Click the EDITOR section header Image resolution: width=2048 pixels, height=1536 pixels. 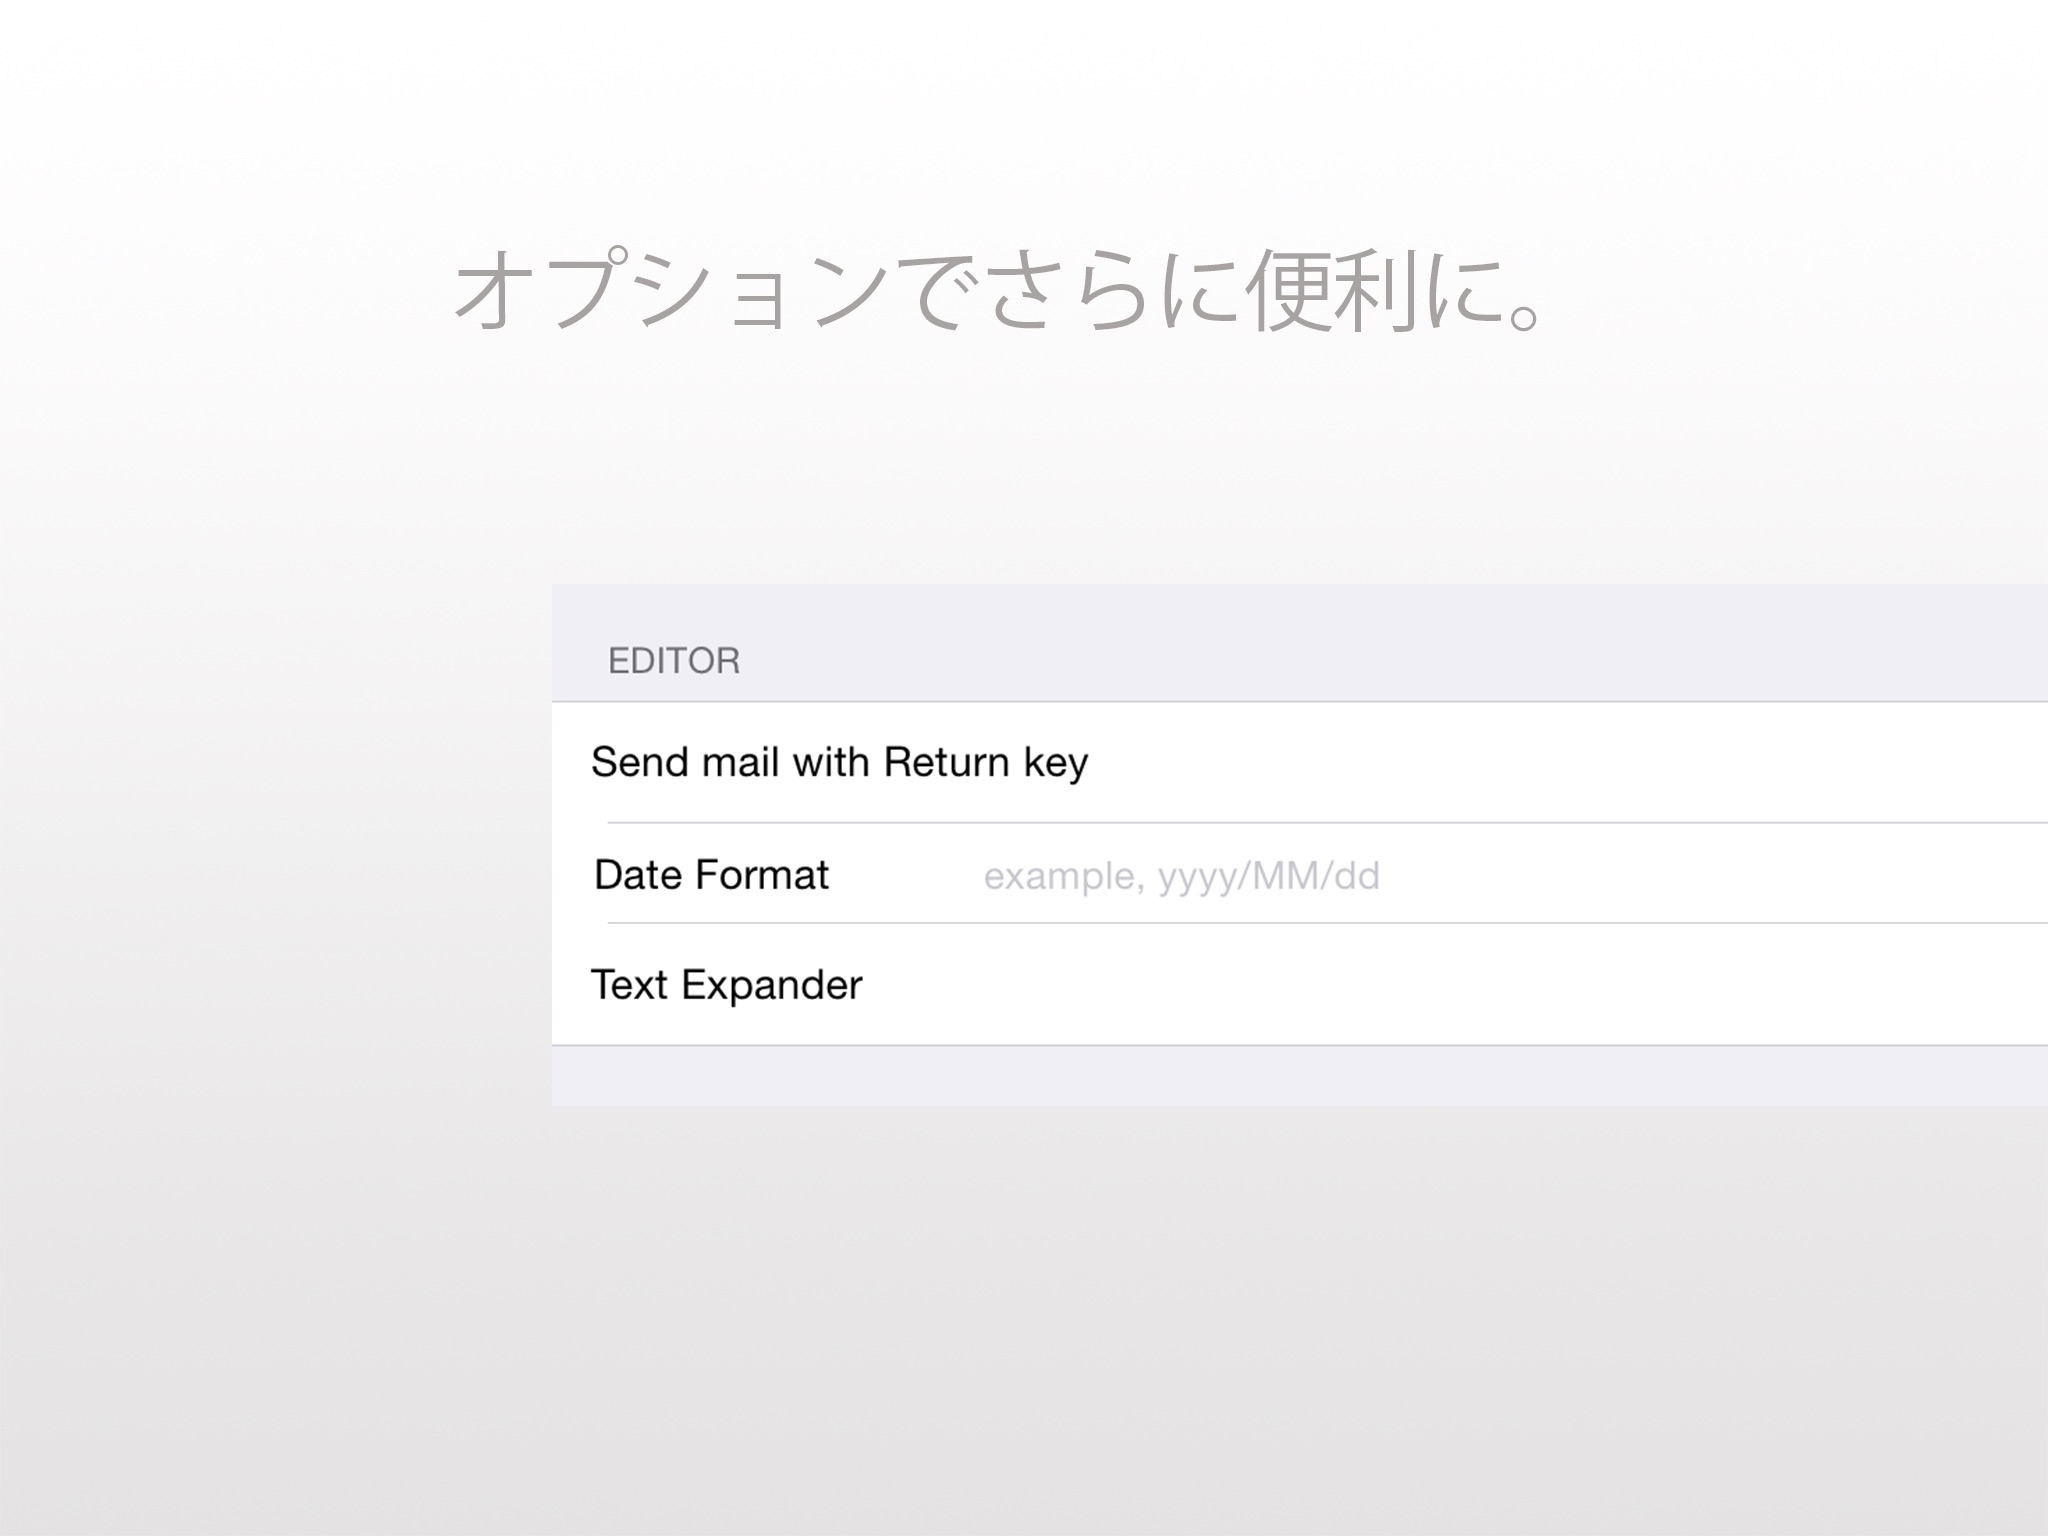(674, 661)
